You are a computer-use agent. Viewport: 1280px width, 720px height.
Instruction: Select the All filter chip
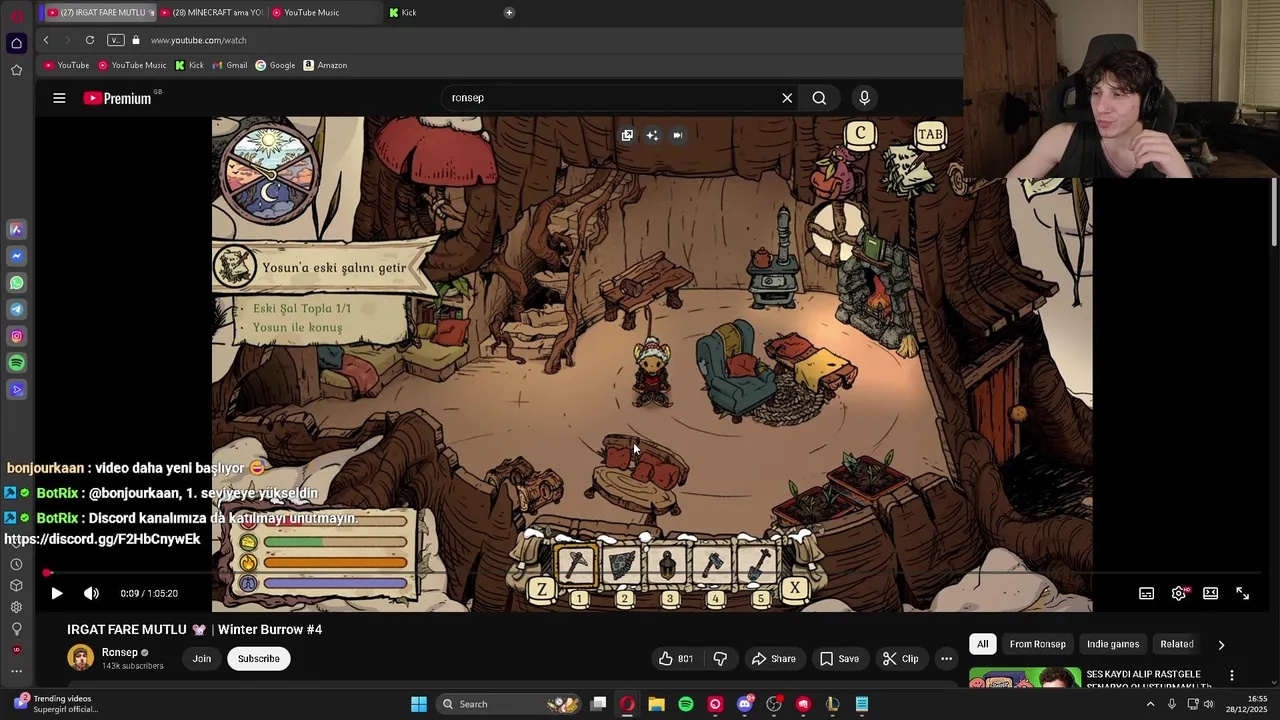982,644
